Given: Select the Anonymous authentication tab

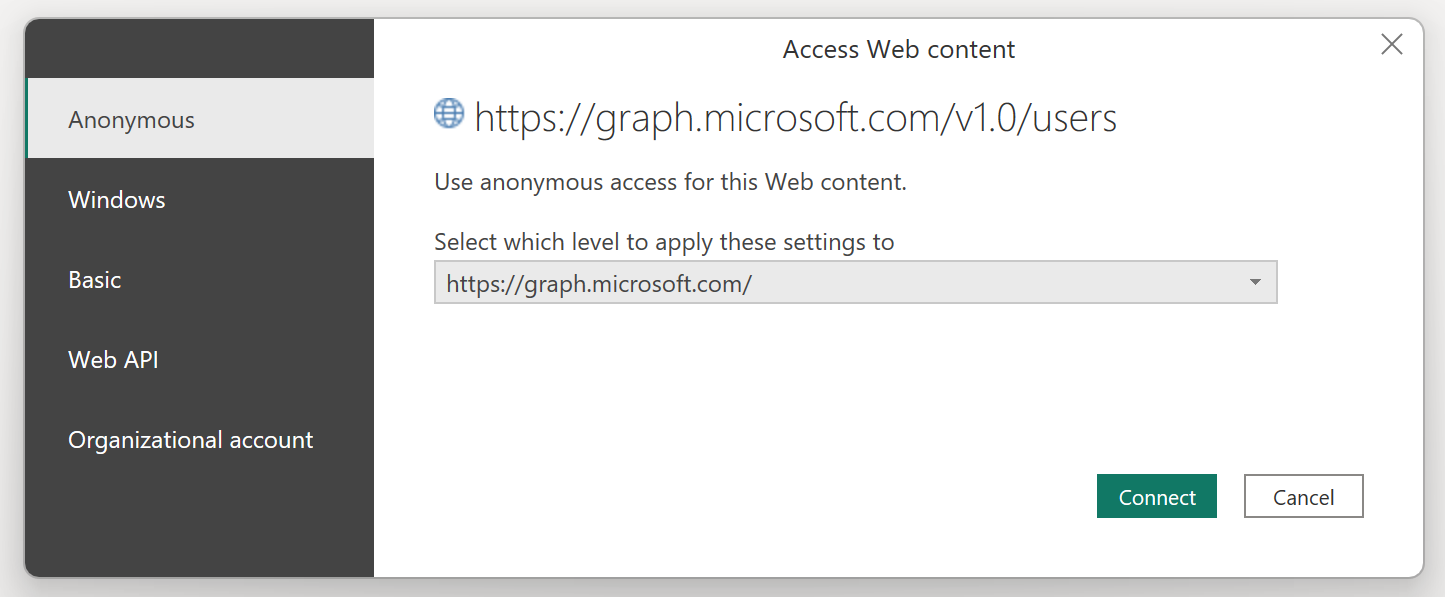Looking at the screenshot, I should click(x=200, y=119).
